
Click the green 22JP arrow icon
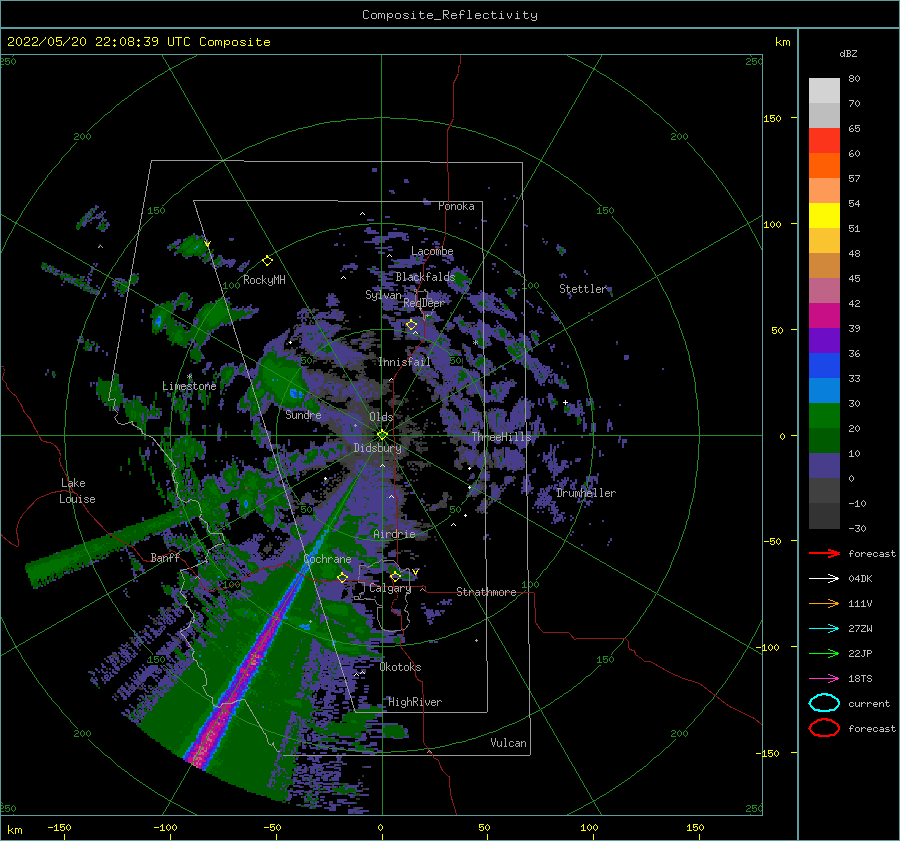tap(824, 653)
